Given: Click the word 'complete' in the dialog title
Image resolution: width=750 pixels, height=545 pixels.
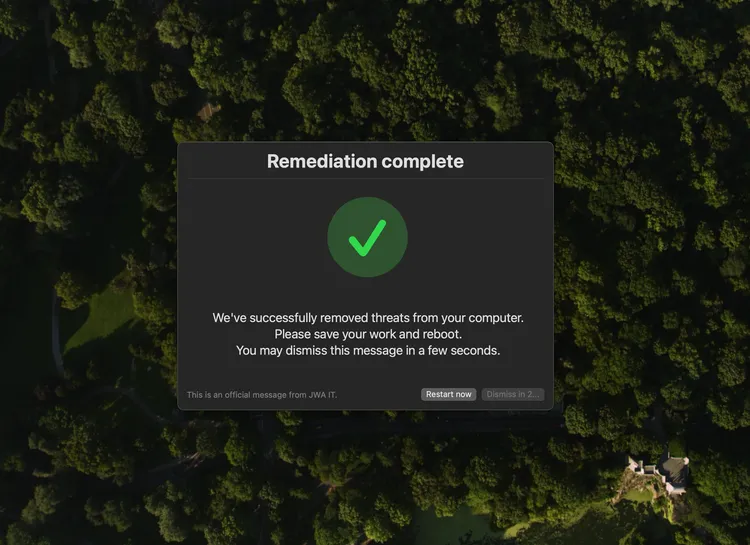Looking at the screenshot, I should pos(423,162).
